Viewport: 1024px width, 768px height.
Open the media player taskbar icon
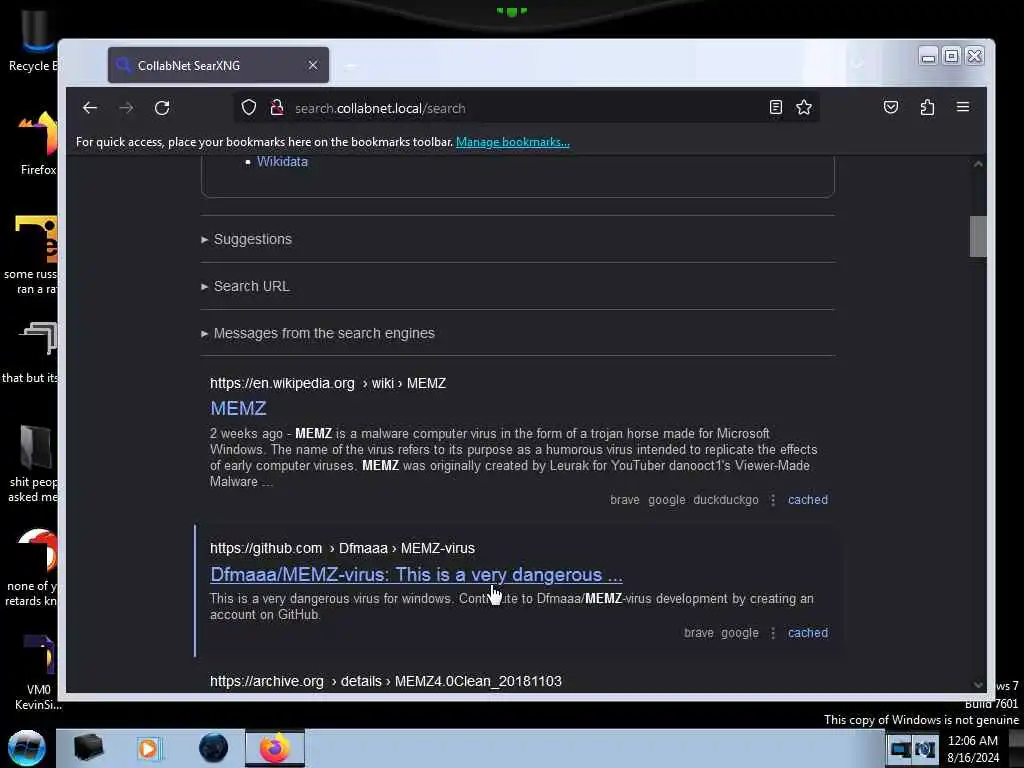point(149,748)
